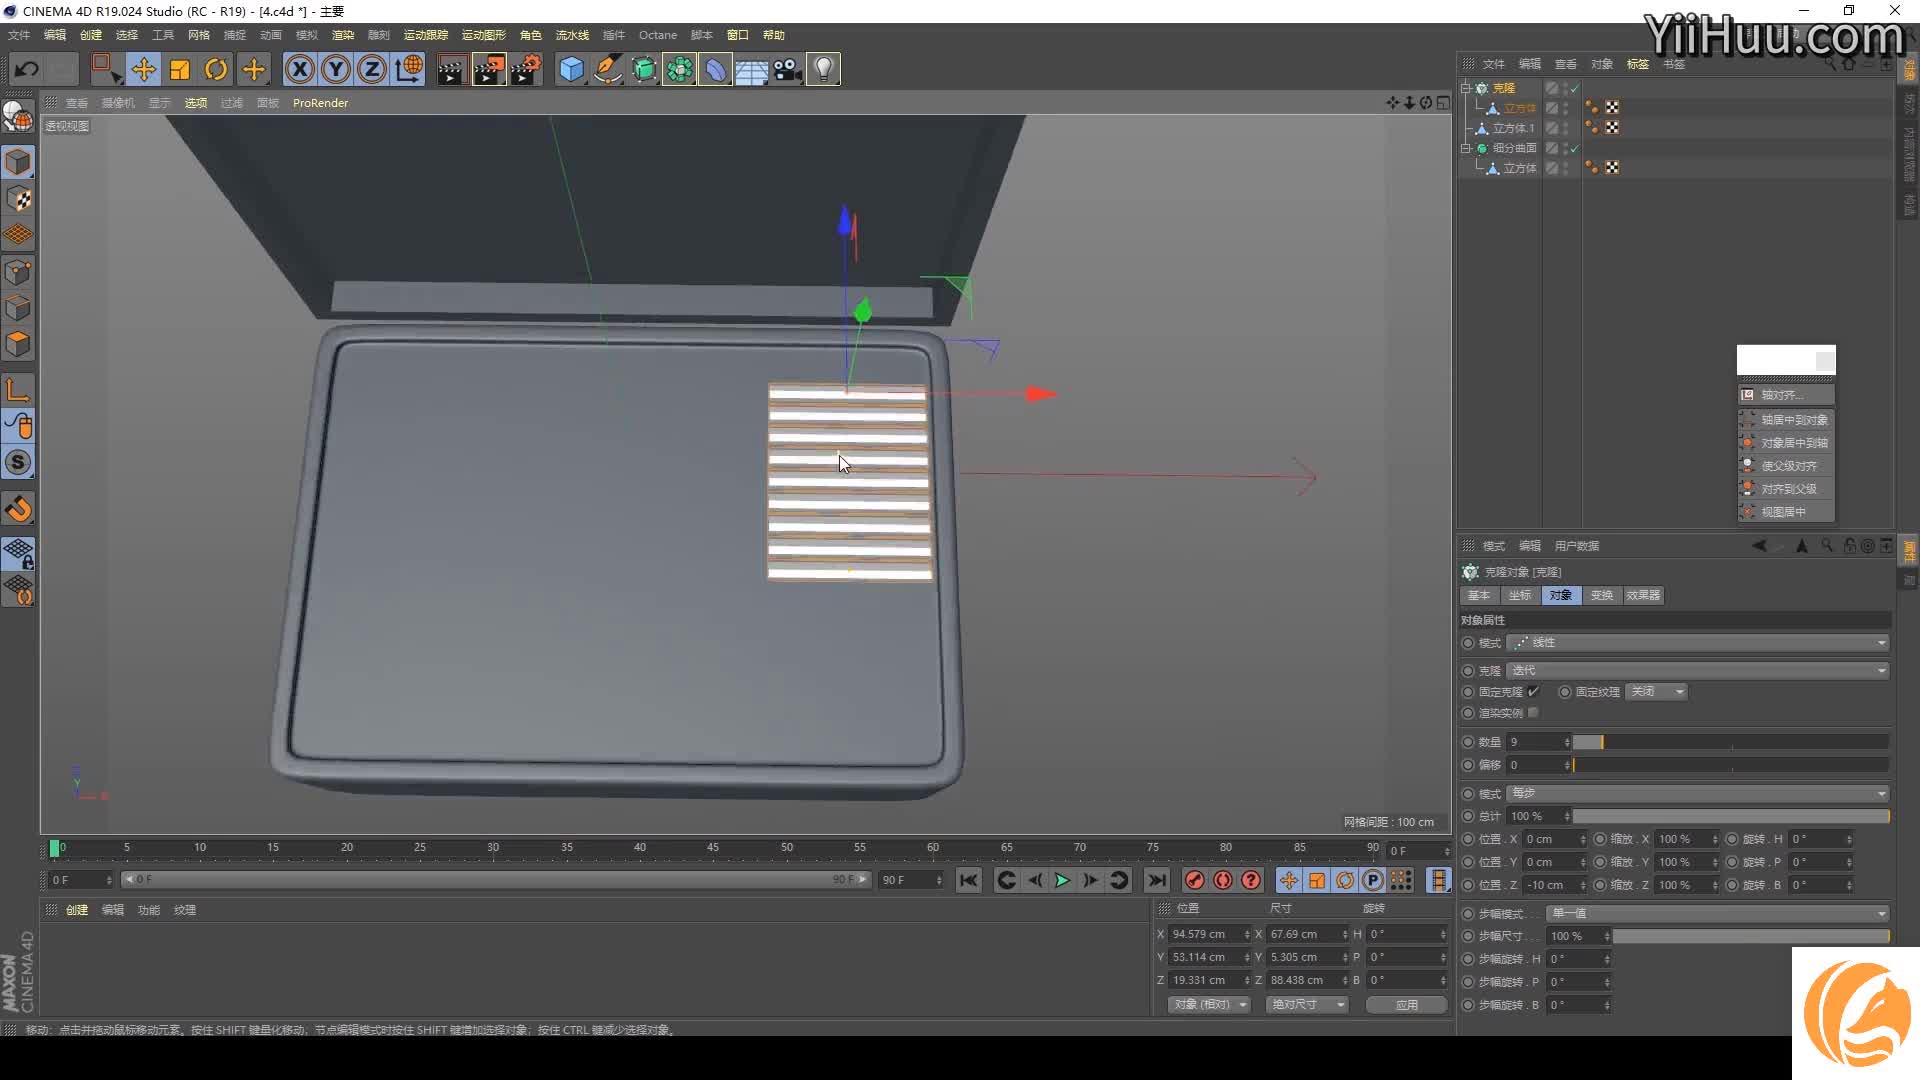Click the Undo arrow icon
Image resolution: width=1920 pixels, height=1080 pixels.
(27, 69)
